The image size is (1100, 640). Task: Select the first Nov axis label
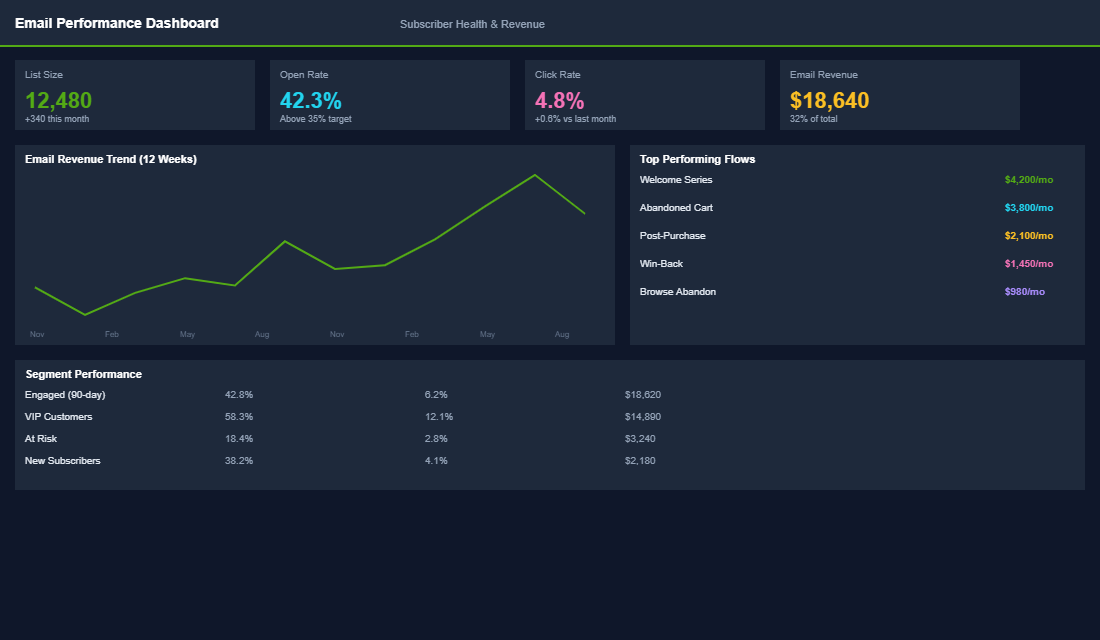click(x=37, y=334)
